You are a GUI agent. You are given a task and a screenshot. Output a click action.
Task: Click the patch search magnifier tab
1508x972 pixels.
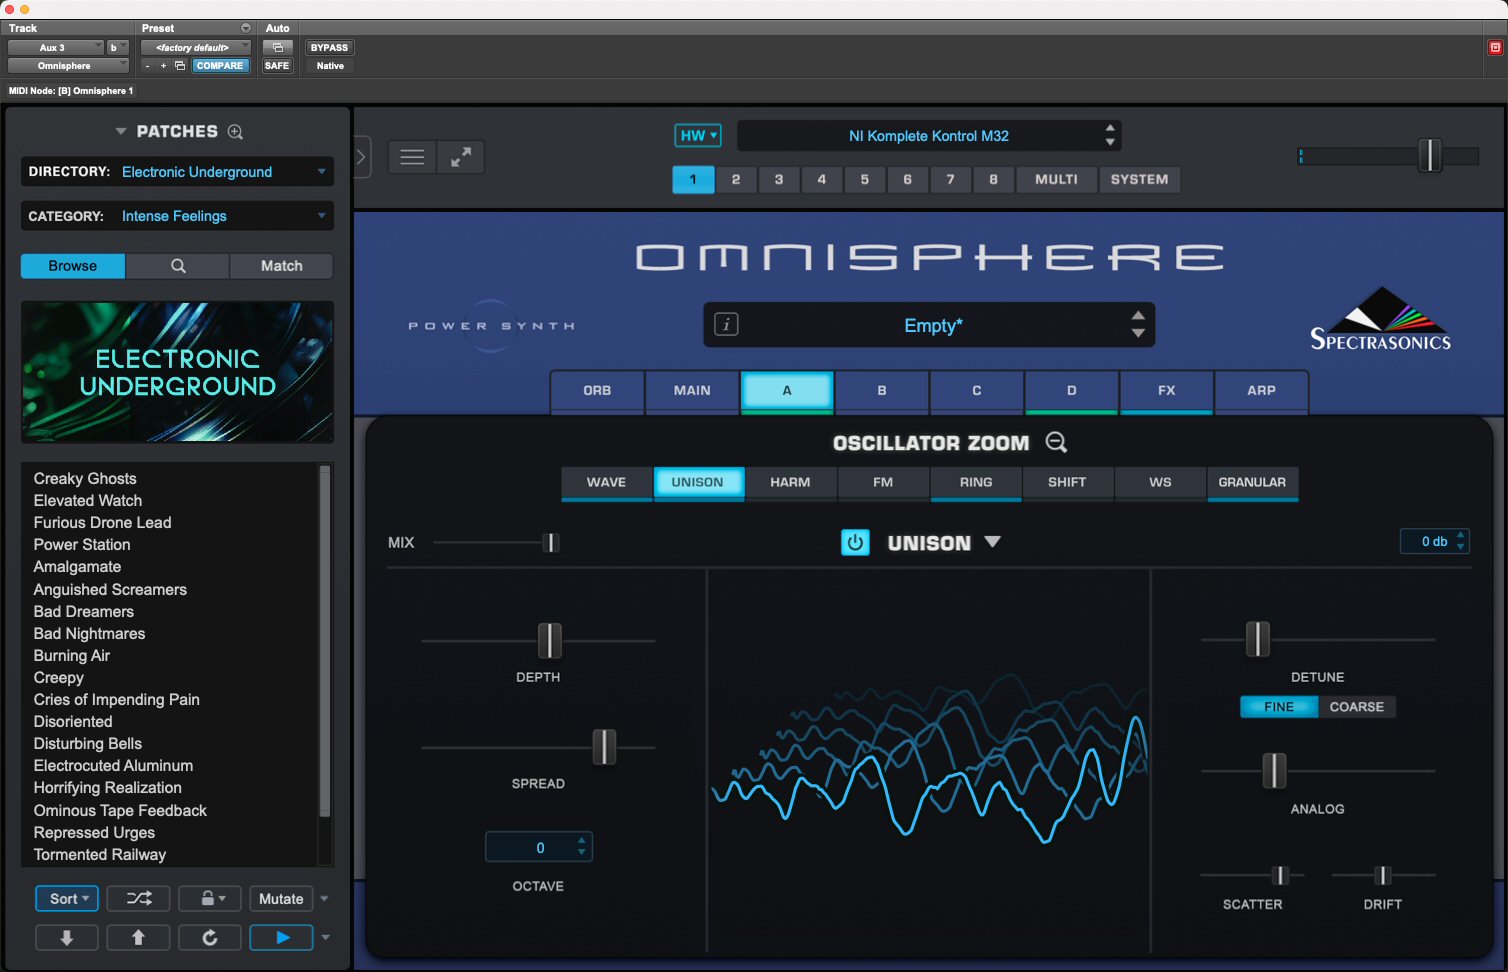click(178, 266)
